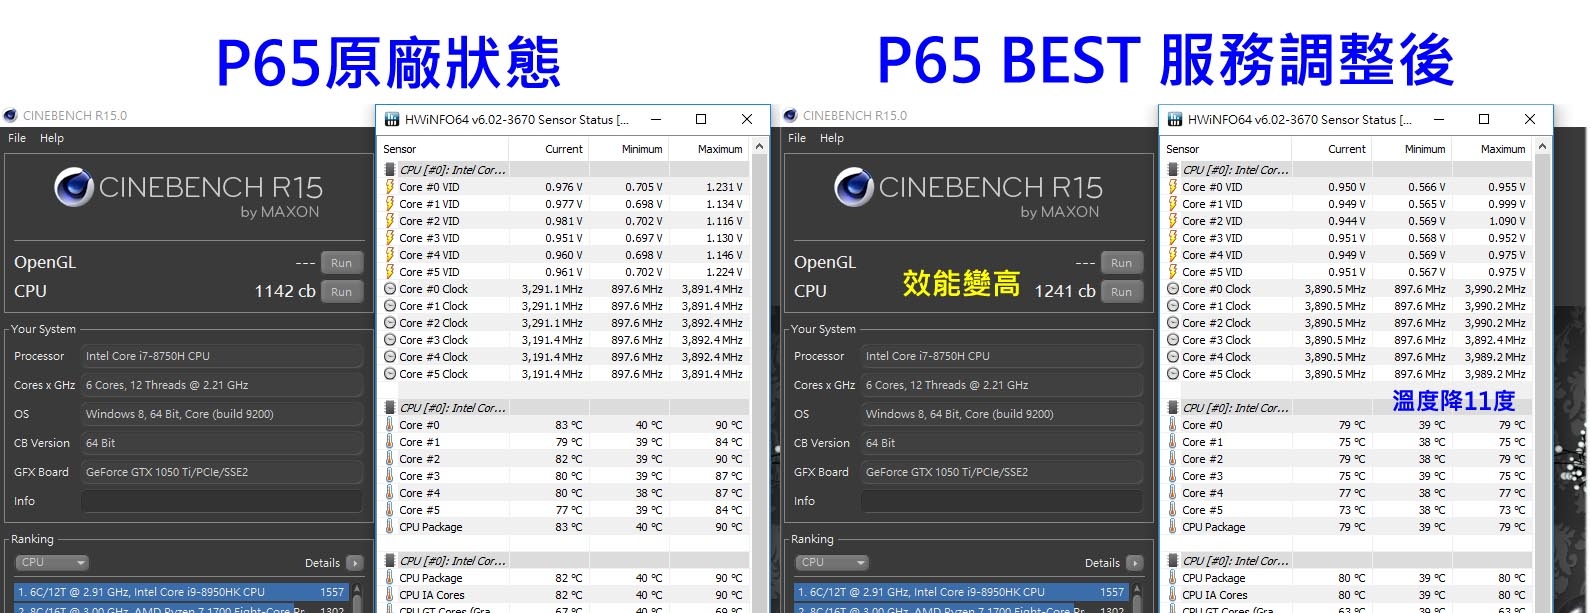Click Core #4 thermometer icon in left HWiNFO
The height and width of the screenshot is (613, 1590).
pyautogui.click(x=390, y=493)
